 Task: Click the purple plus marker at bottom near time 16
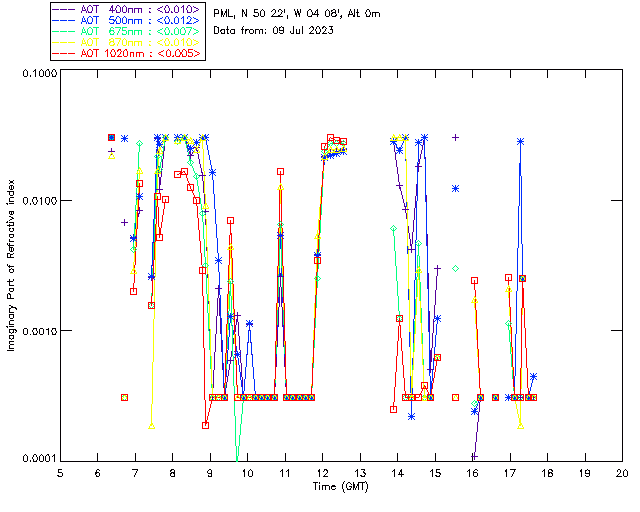pos(474,456)
